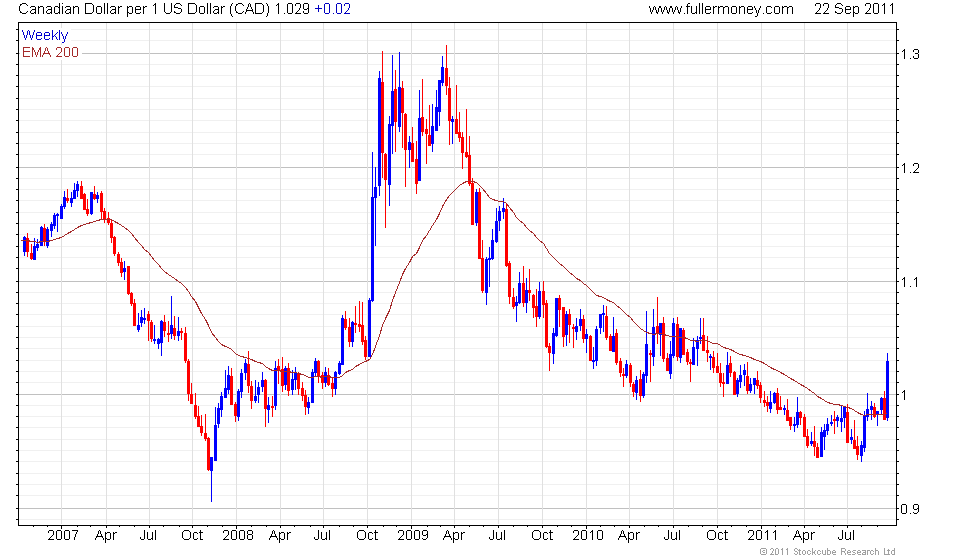Click the 1.2 price axis label
This screenshot has width=980, height=560.
point(910,168)
